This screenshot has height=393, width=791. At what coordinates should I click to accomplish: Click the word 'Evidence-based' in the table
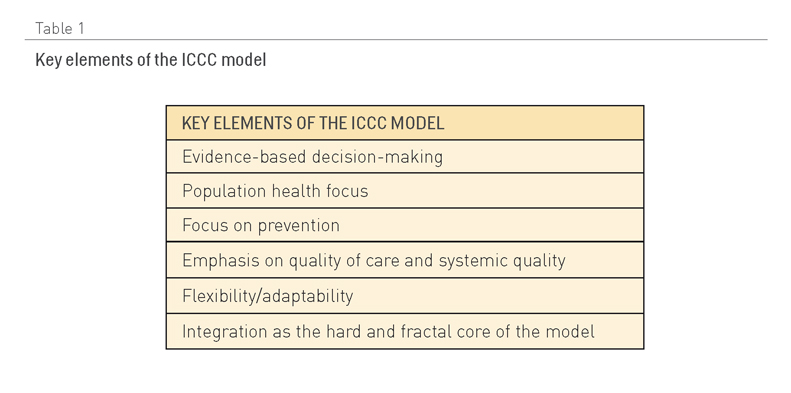pyautogui.click(x=245, y=156)
